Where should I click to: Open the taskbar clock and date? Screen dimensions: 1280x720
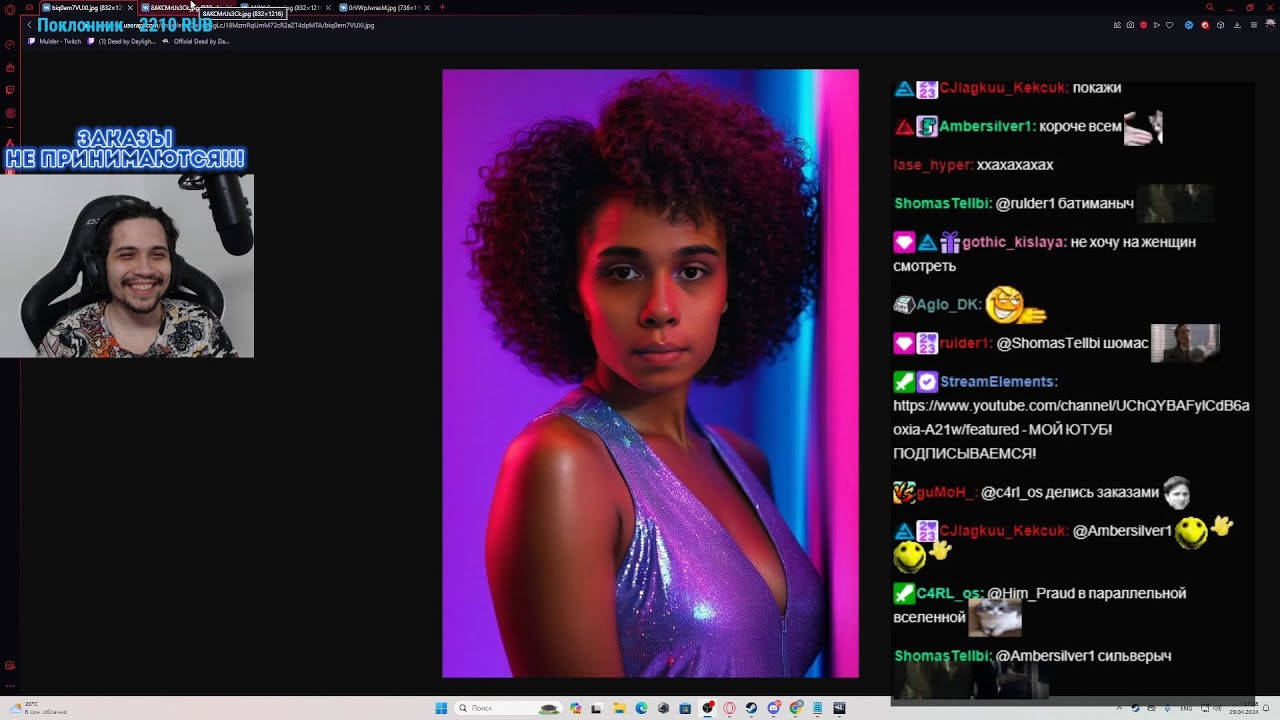pos(1243,708)
